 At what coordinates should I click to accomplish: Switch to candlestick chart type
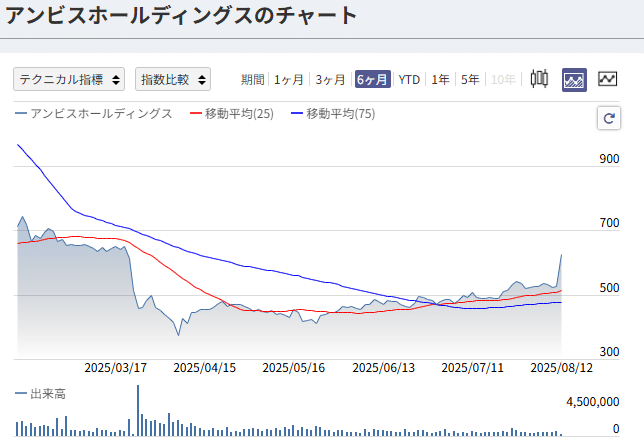pos(539,79)
